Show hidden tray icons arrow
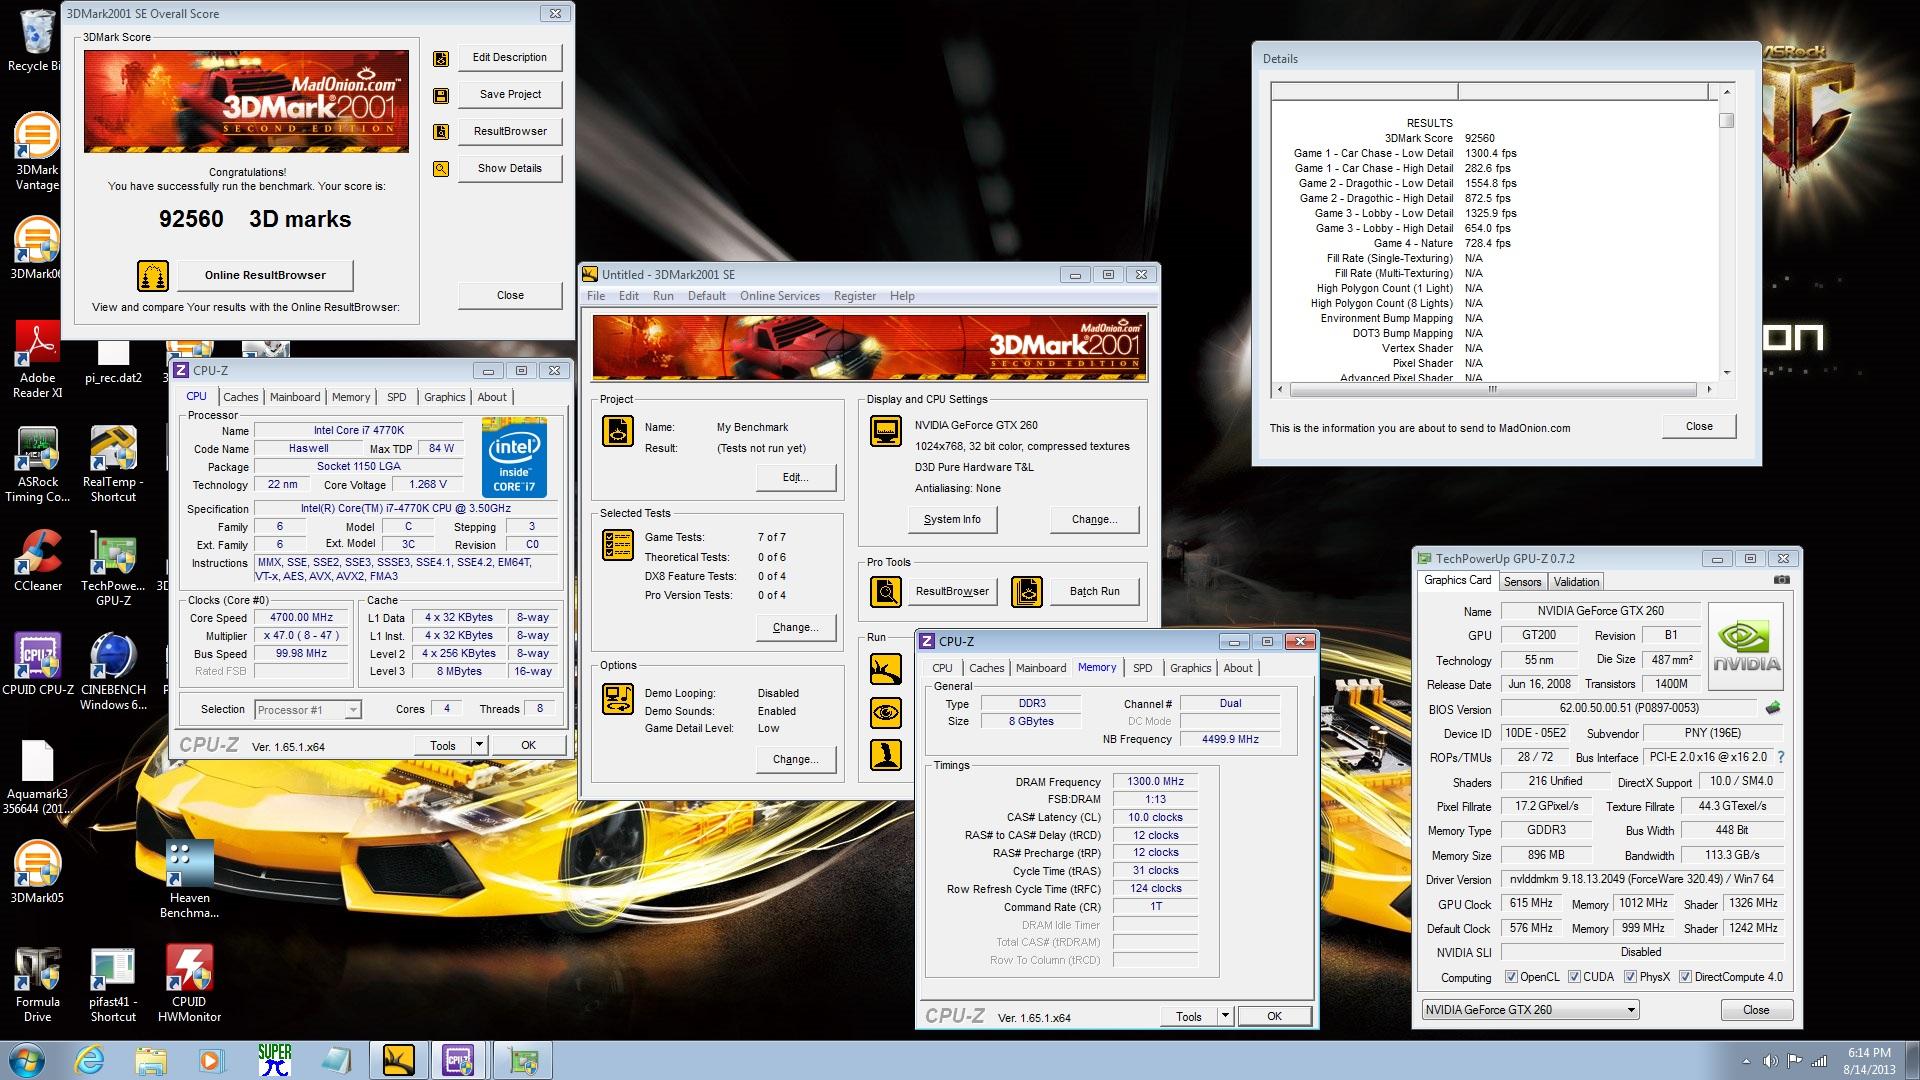The image size is (1920, 1080). [x=1746, y=1061]
